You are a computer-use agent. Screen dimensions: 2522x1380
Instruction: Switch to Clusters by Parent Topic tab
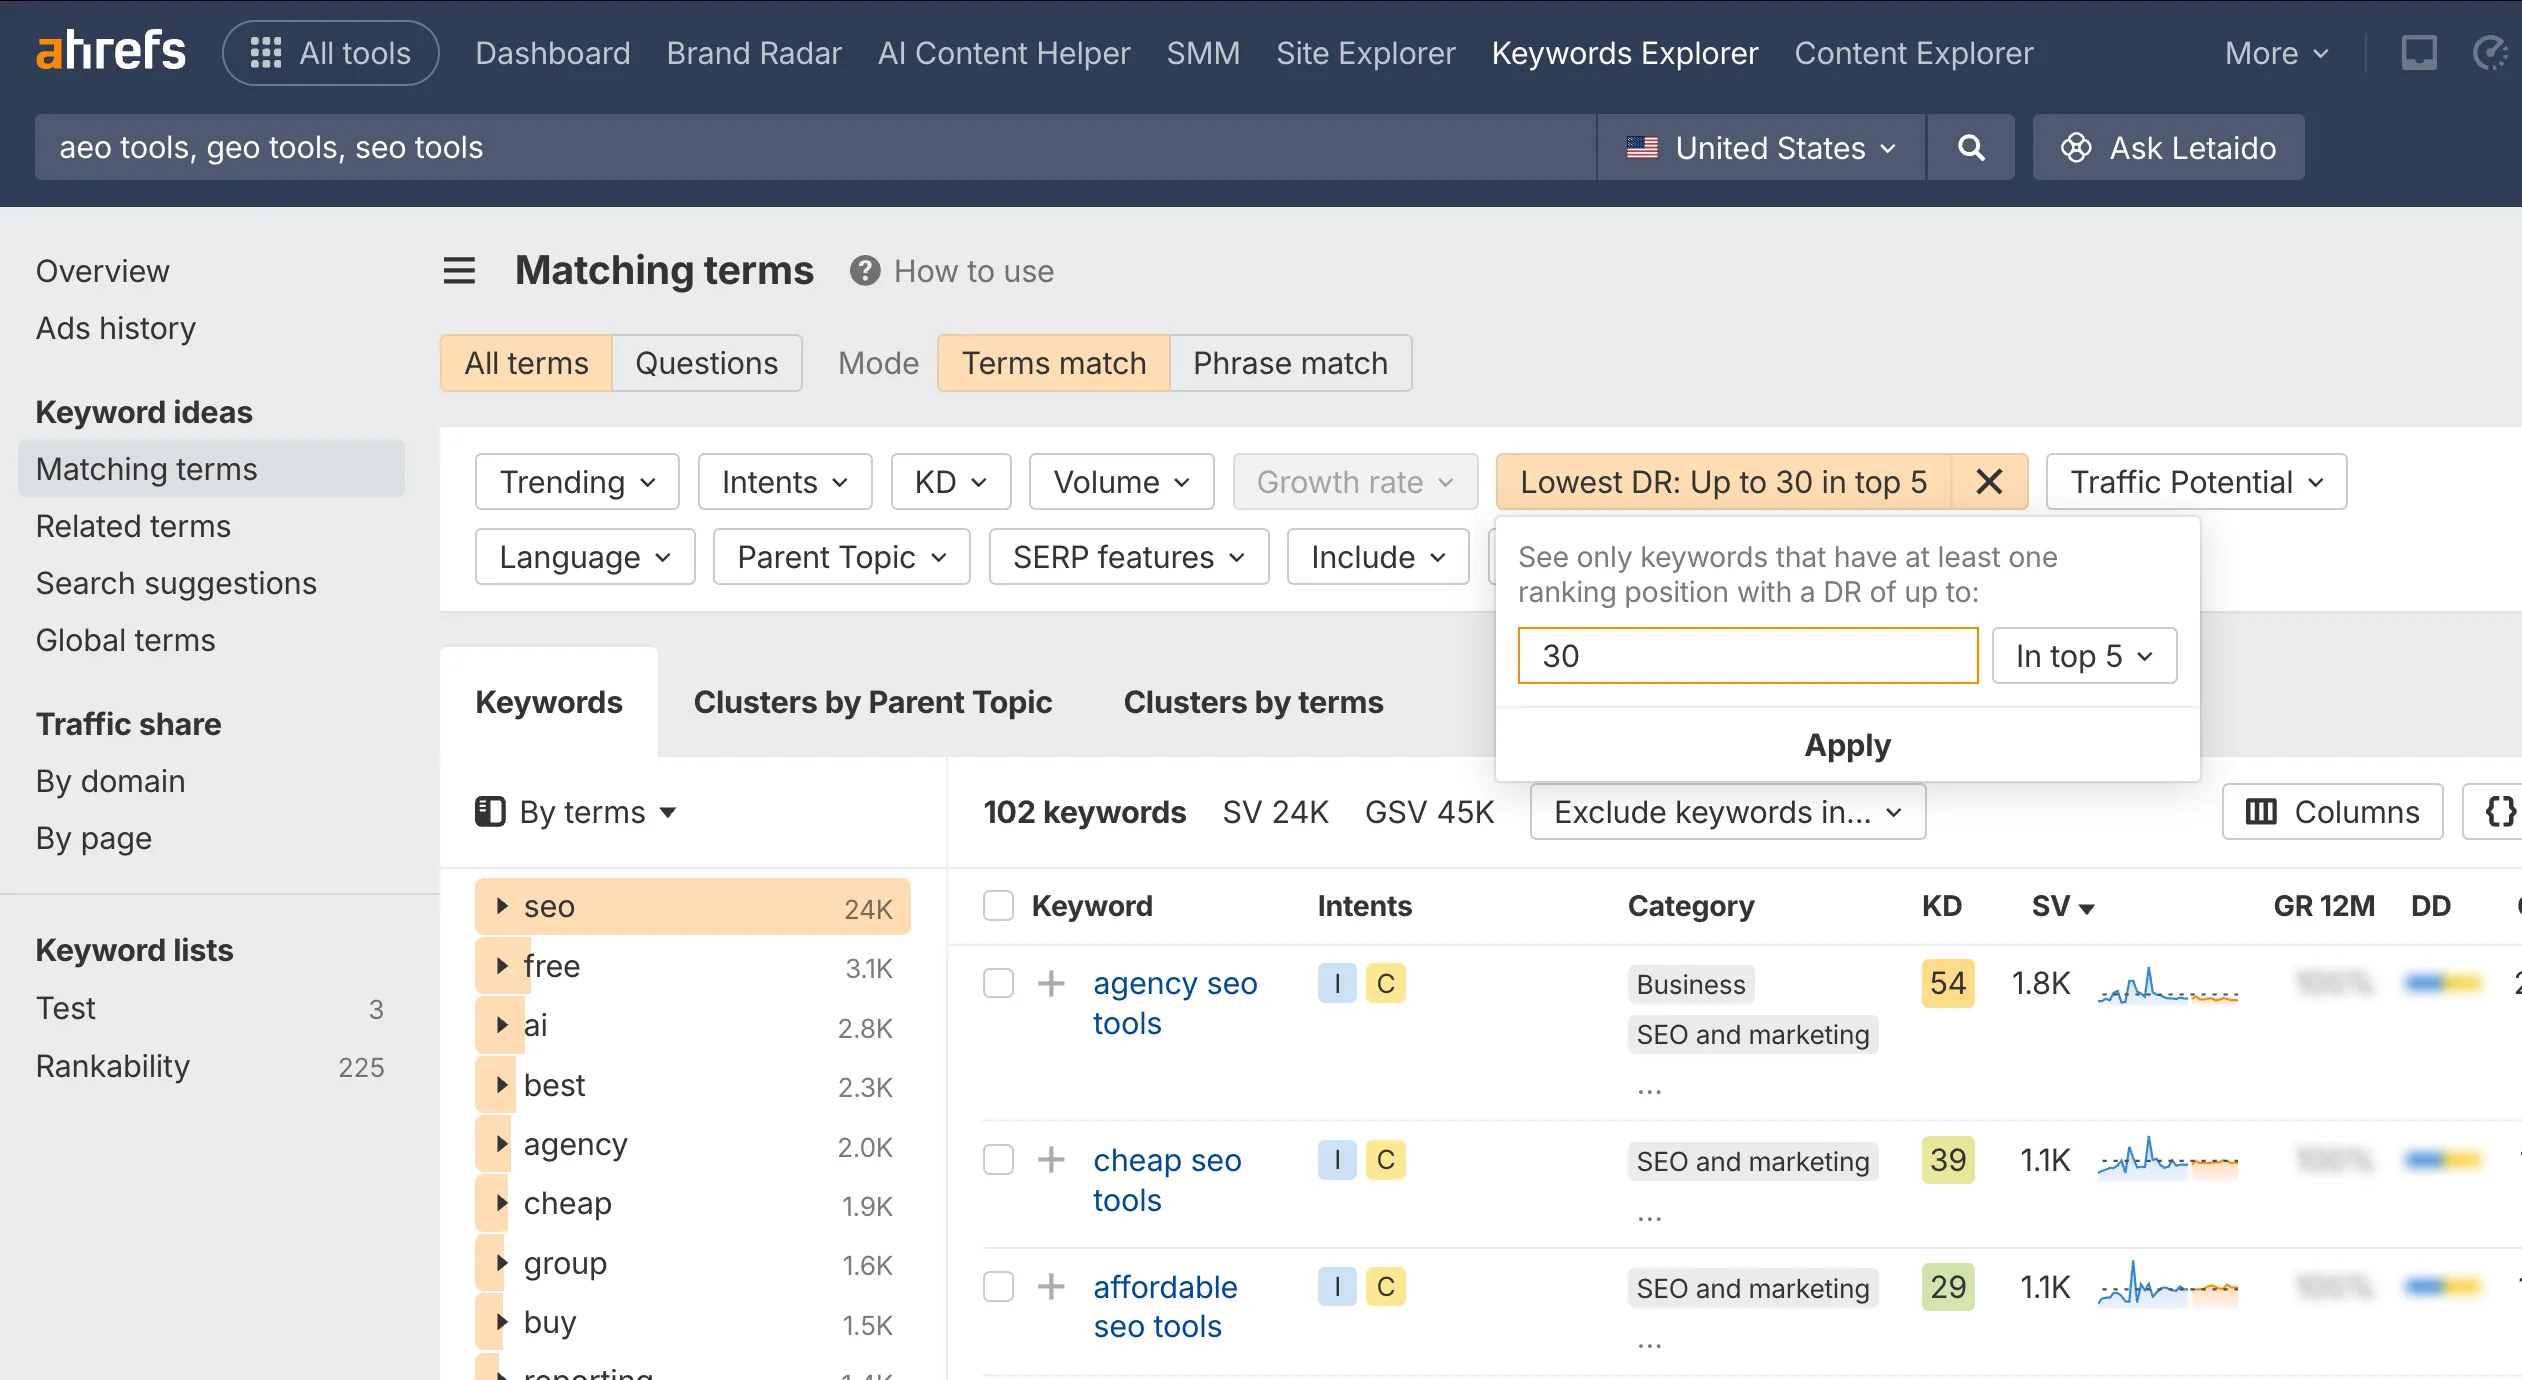click(873, 702)
